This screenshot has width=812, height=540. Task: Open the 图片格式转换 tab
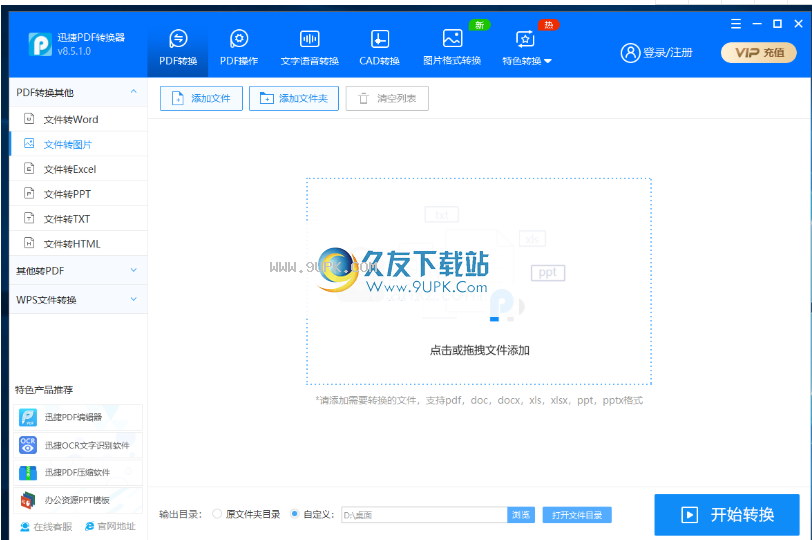pyautogui.click(x=452, y=48)
